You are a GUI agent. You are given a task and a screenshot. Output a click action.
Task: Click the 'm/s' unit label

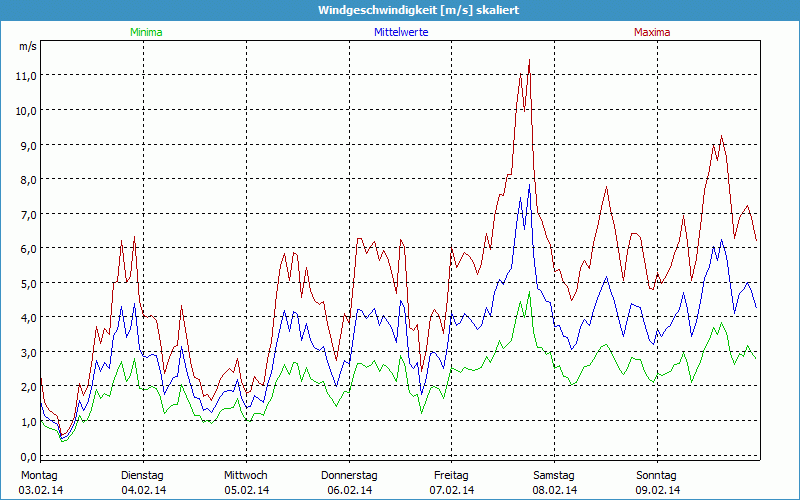click(28, 46)
